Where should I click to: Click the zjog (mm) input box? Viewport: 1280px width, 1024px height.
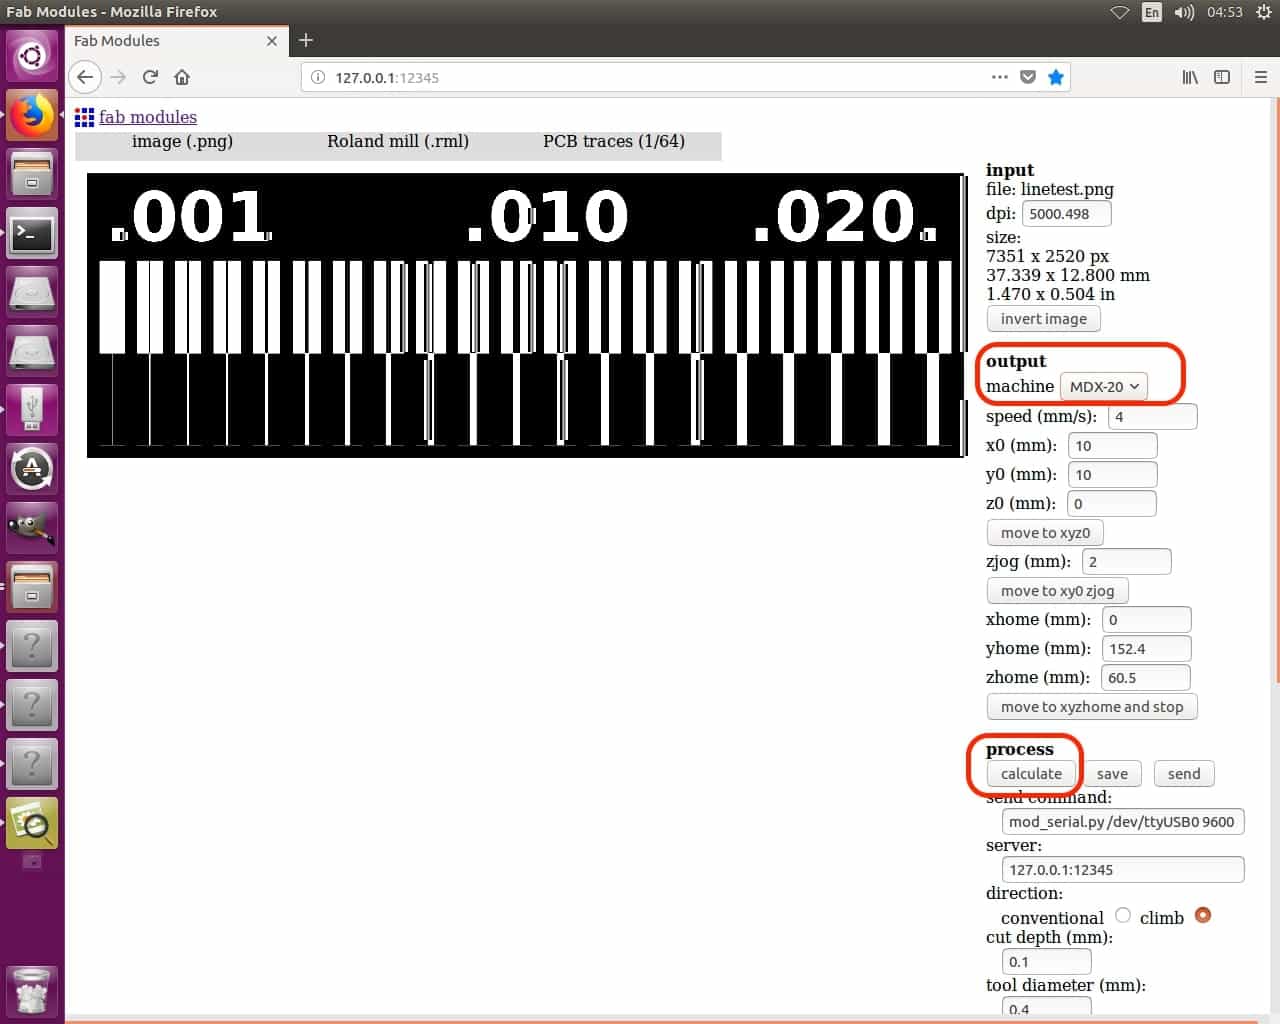pos(1126,562)
